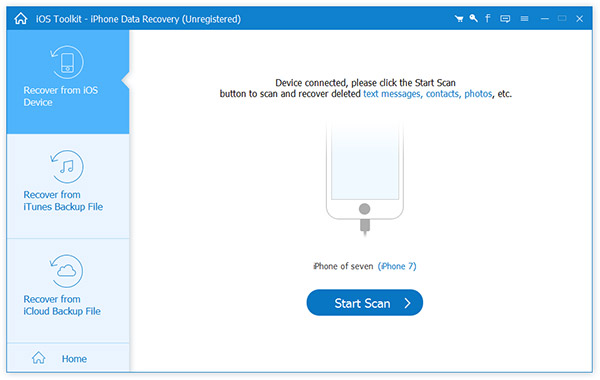Open the shopping cart purchase icon
This screenshot has height=380, width=600.
459,18
